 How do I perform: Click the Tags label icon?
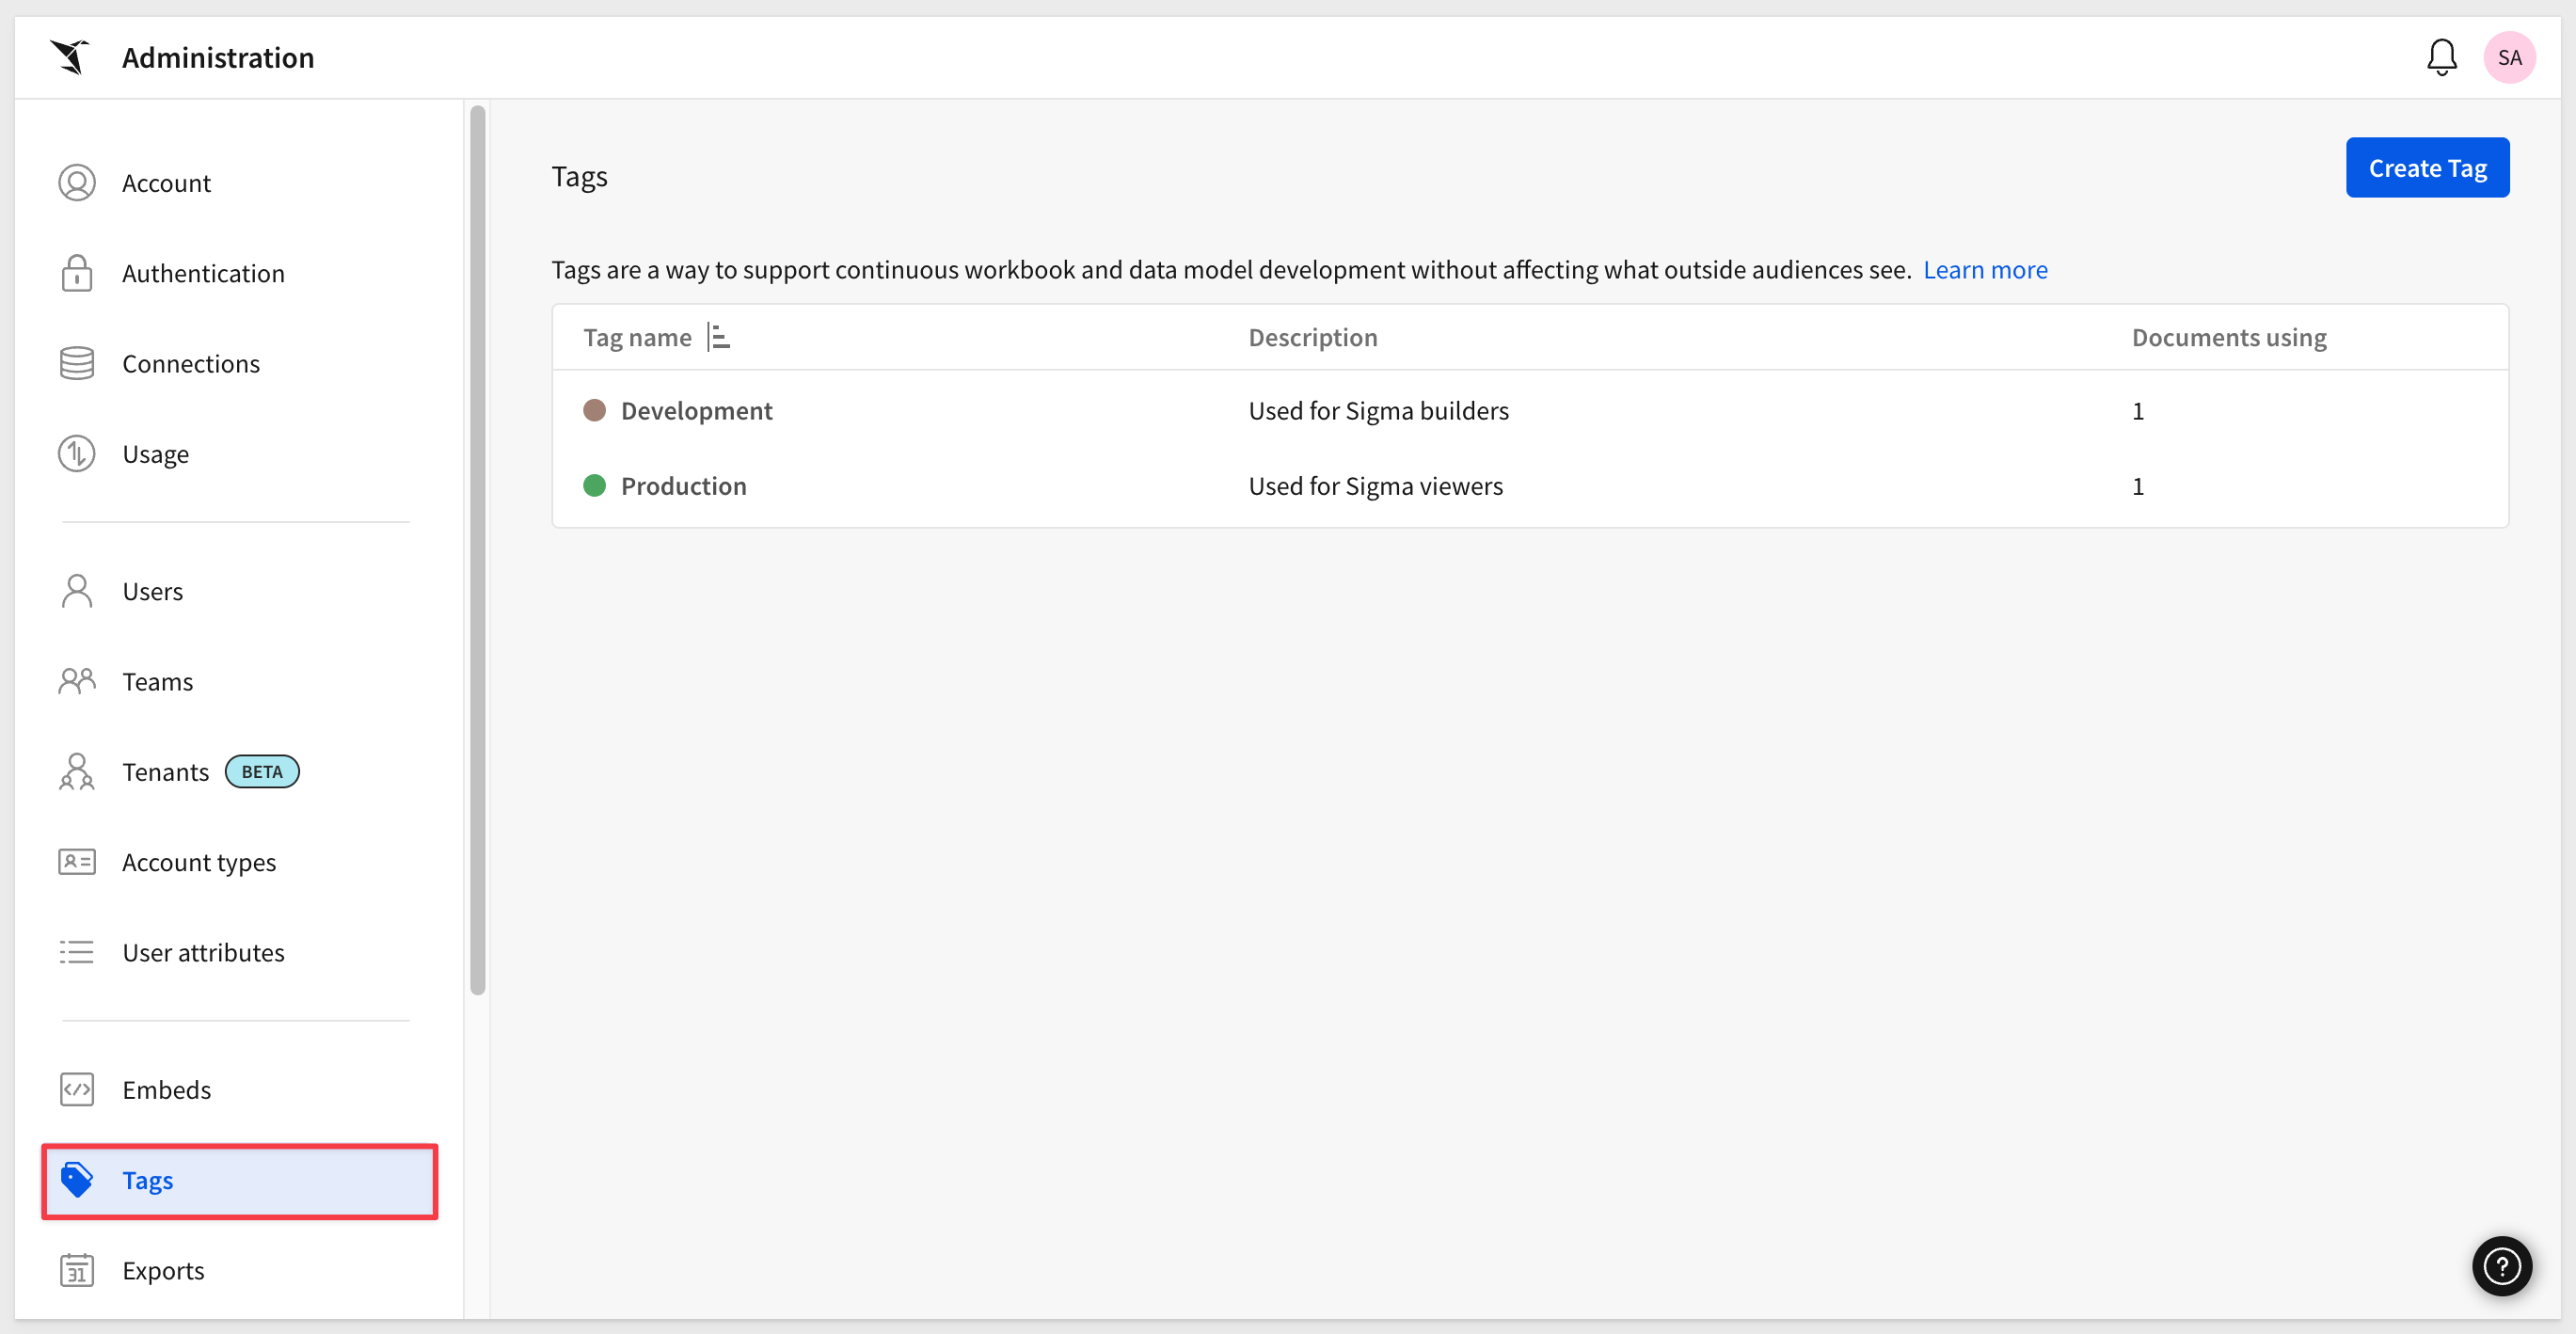(77, 1180)
